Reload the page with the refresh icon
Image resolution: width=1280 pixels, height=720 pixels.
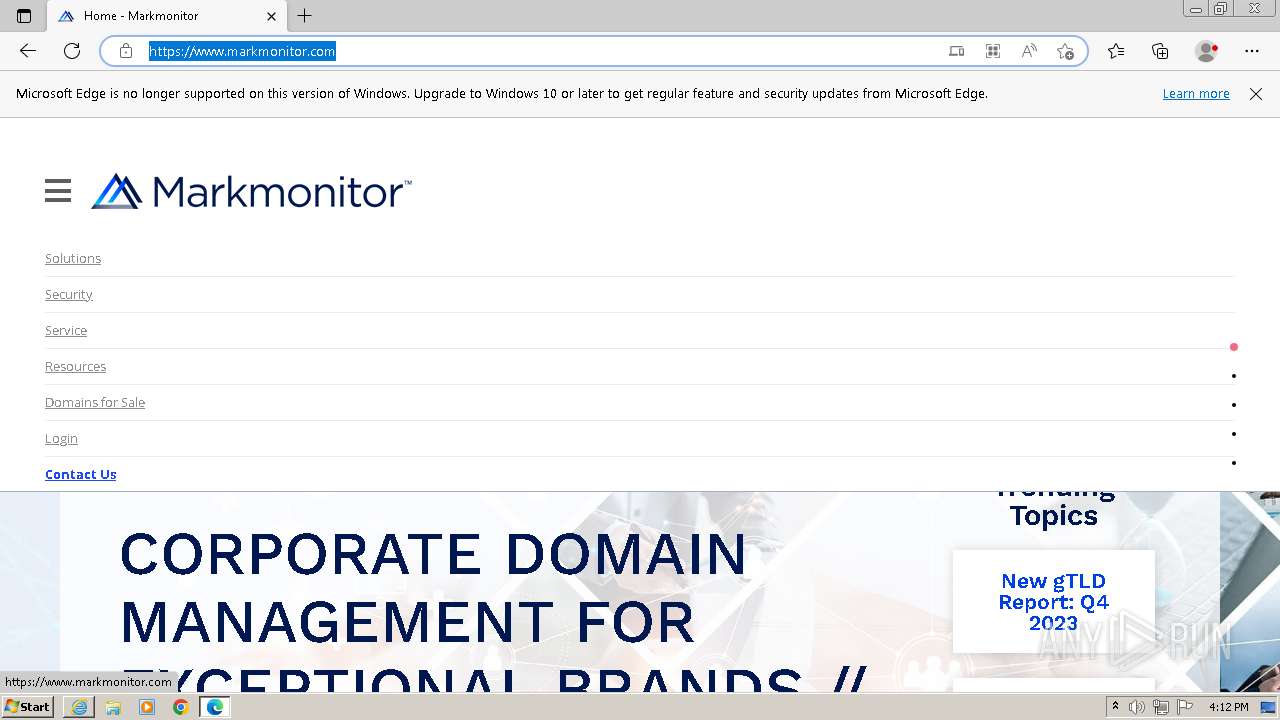coord(72,51)
